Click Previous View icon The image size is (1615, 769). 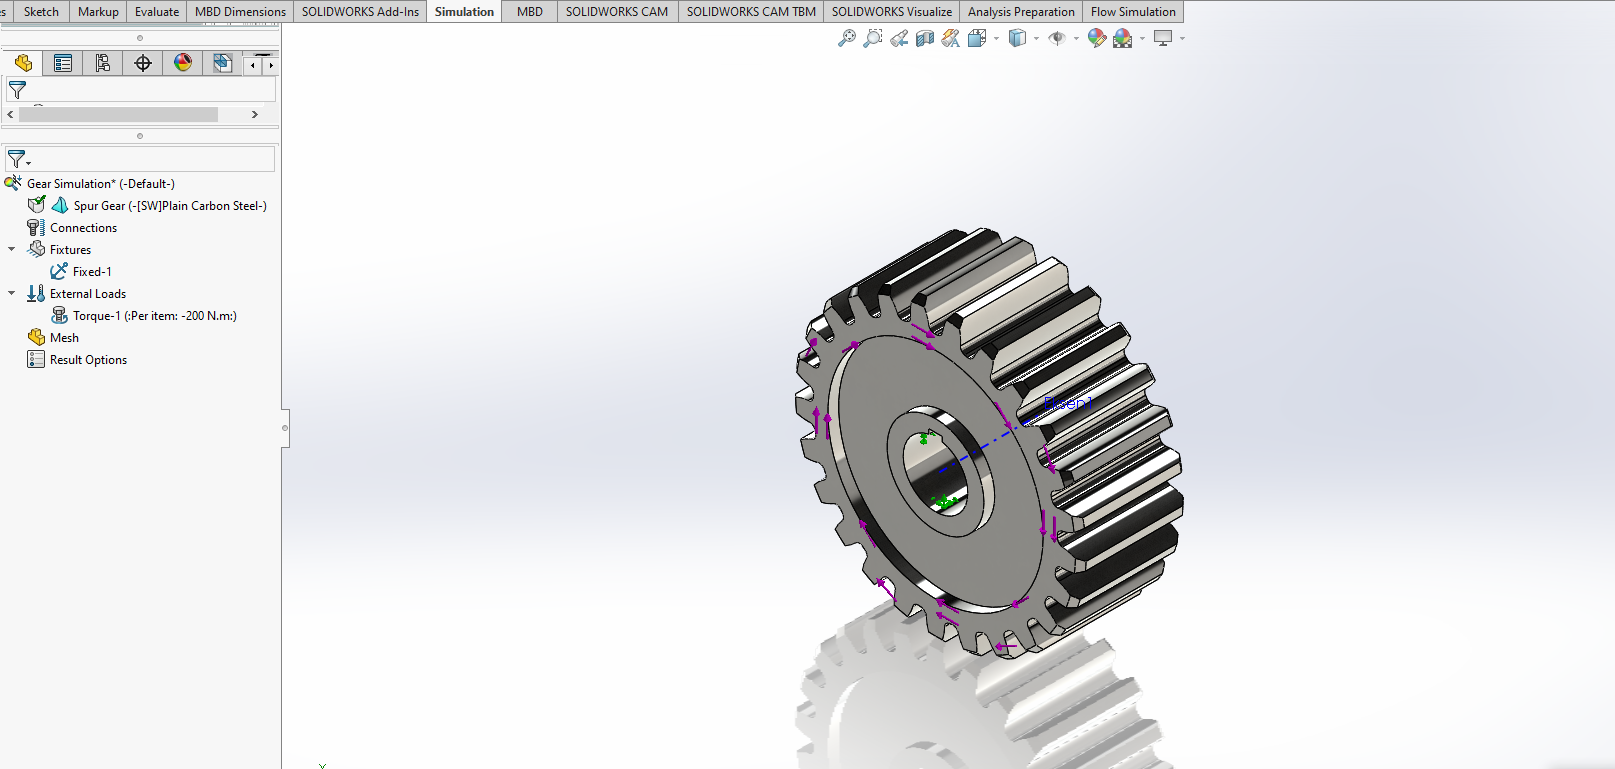899,38
